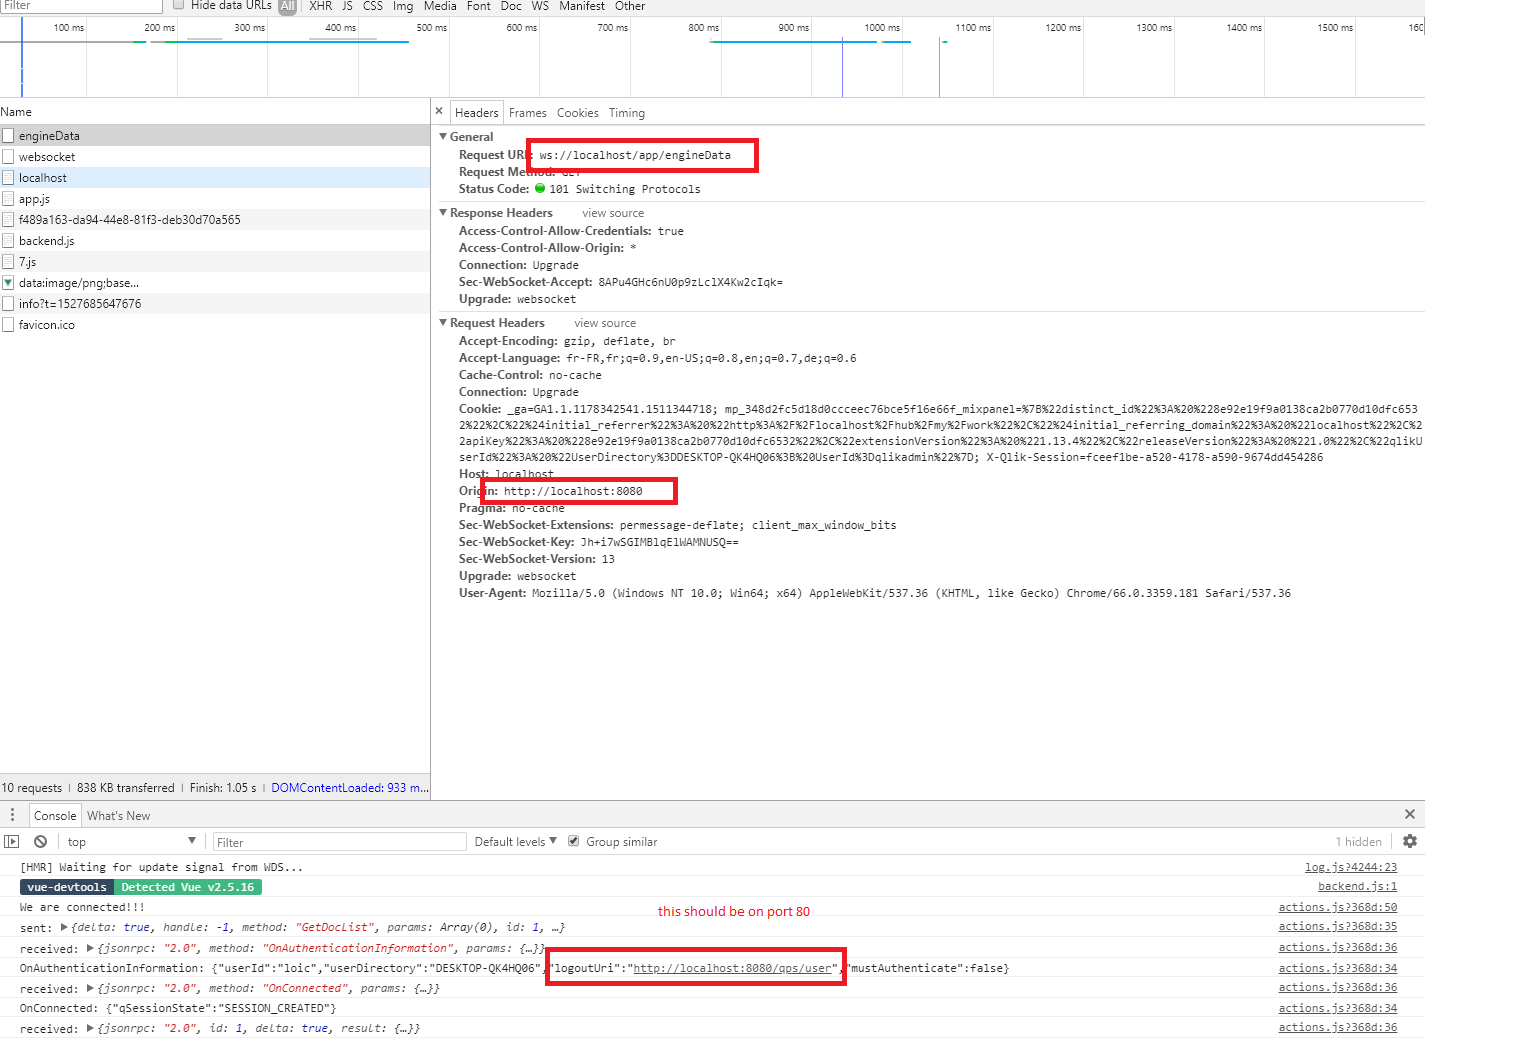This screenshot has width=1536, height=1041.
Task: Collapse the Request Headers section
Action: pos(444,322)
